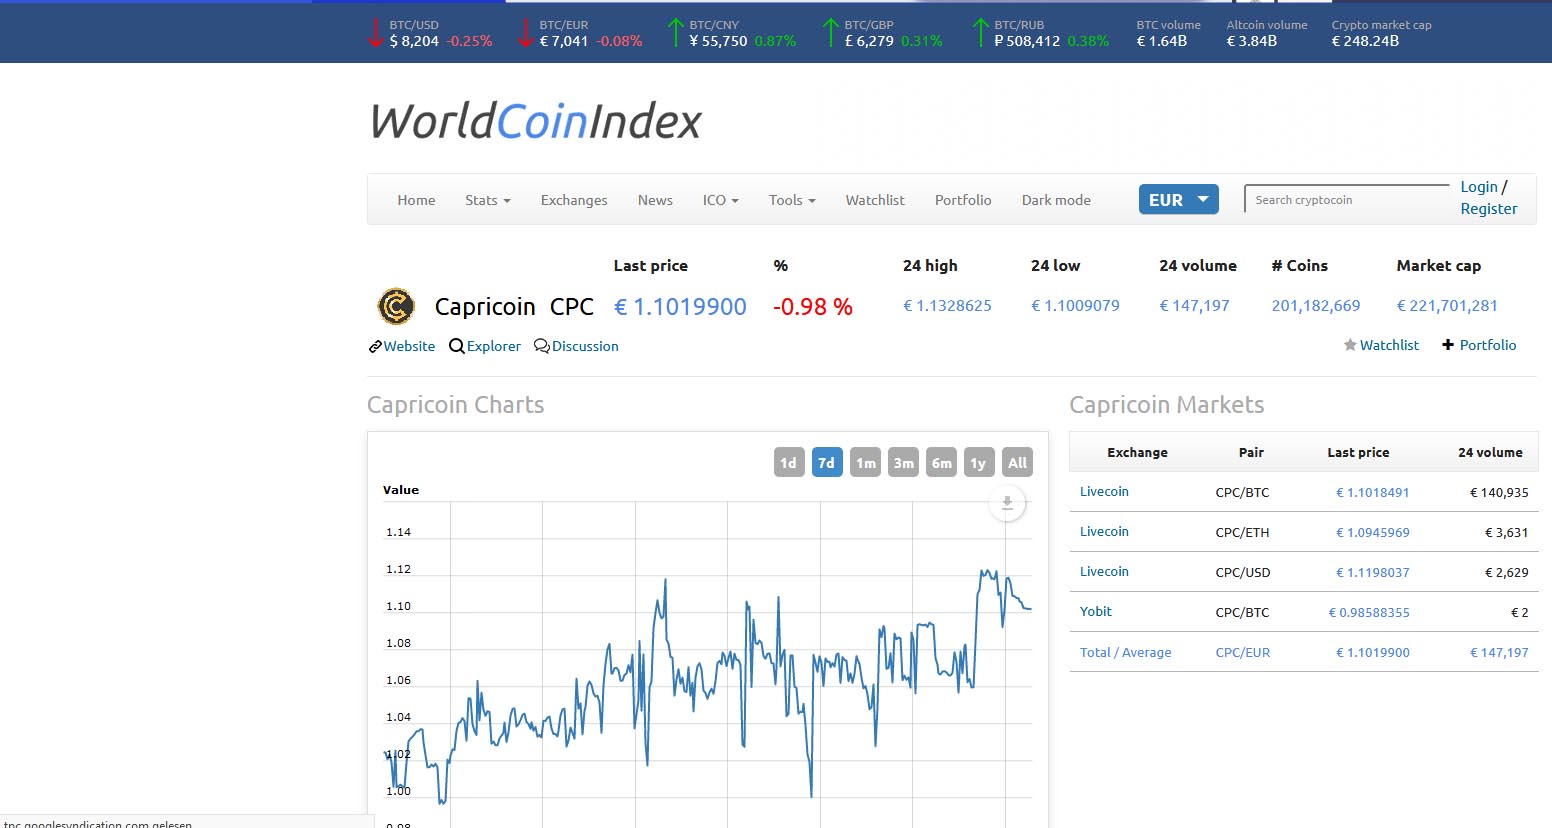This screenshot has height=828, width=1552.
Task: Click the Yobit last price € 0.98588355
Action: (1369, 613)
